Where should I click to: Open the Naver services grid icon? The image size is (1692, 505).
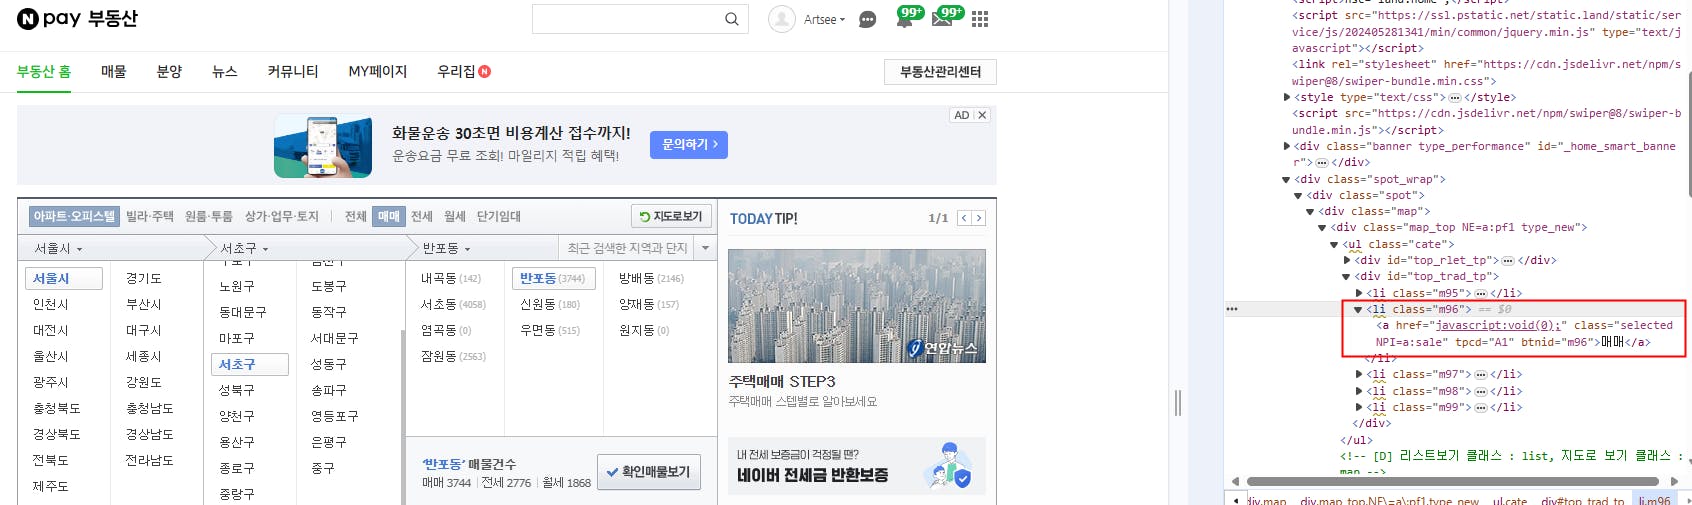pyautogui.click(x=980, y=19)
